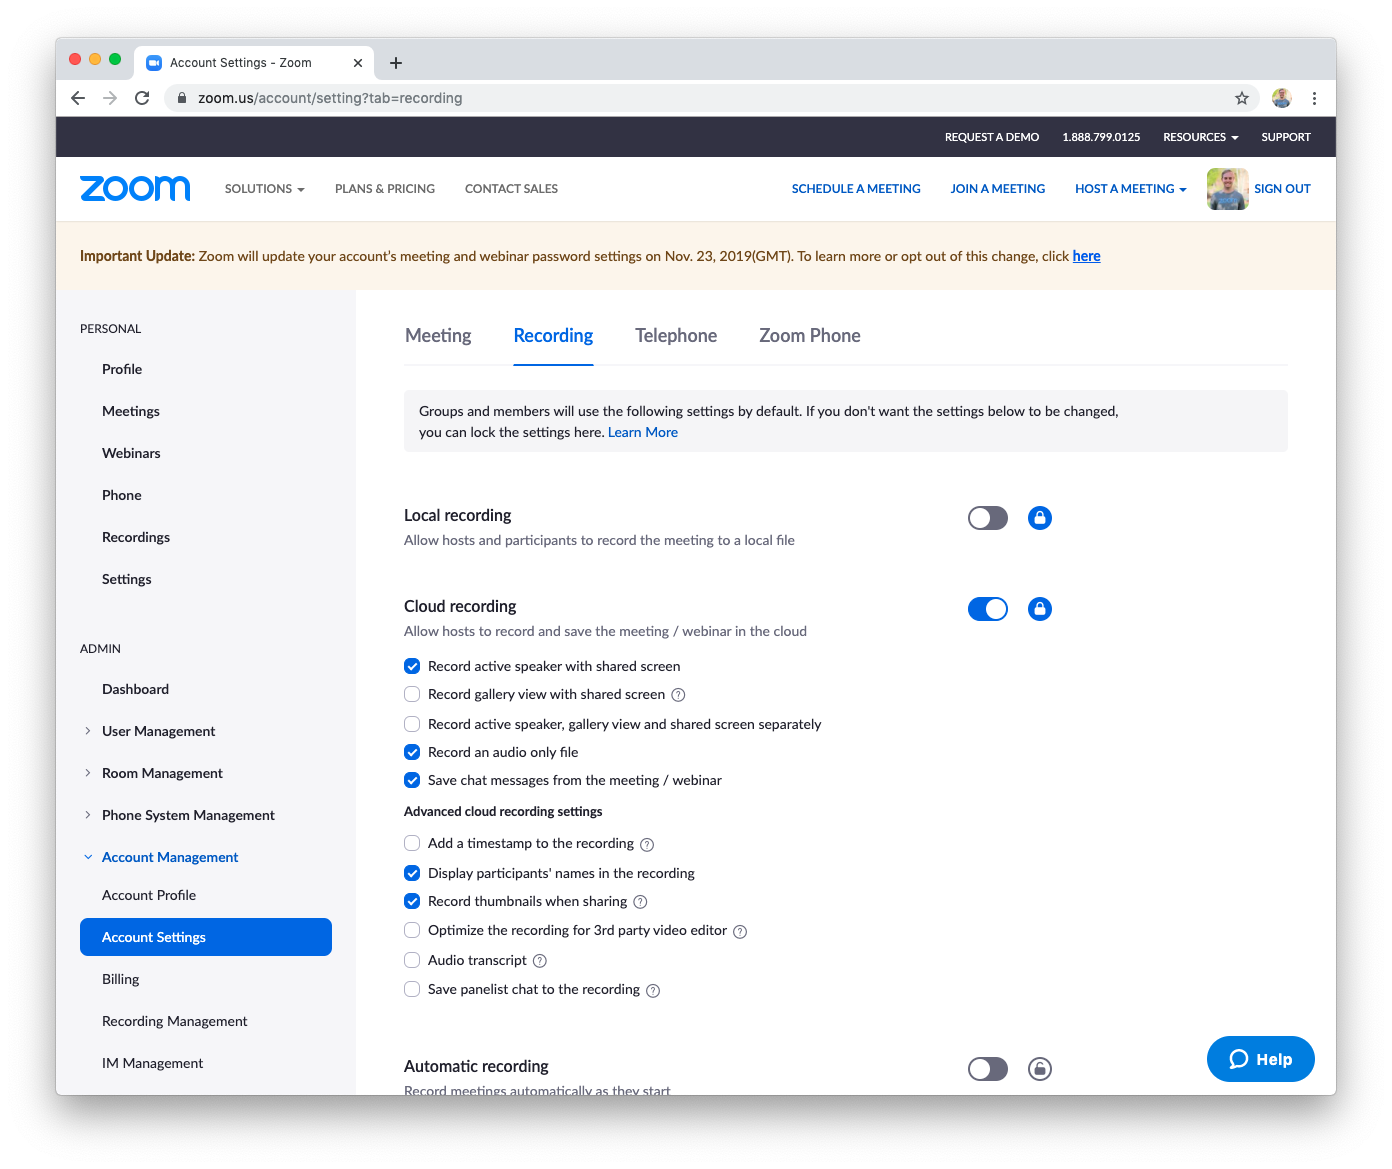The width and height of the screenshot is (1392, 1169).
Task: Open the Chrome three-dot menu
Action: click(1314, 98)
